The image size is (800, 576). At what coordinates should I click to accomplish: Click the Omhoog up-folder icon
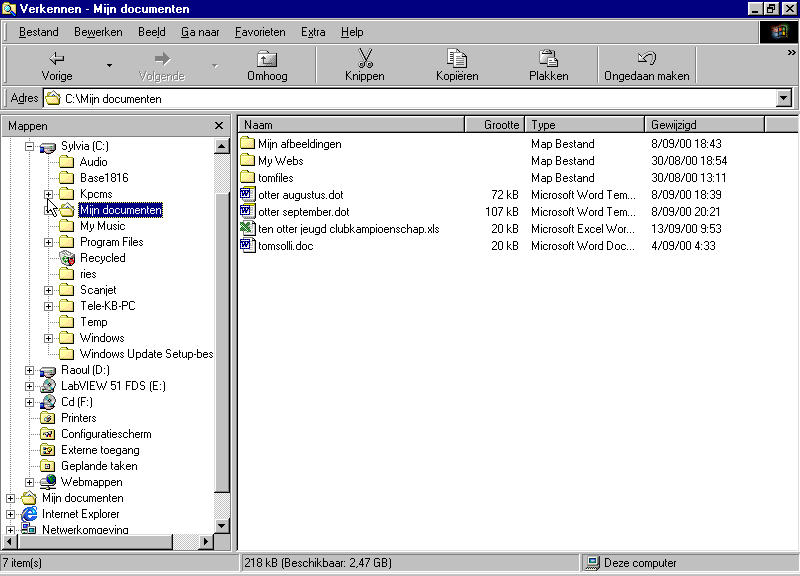pos(267,59)
